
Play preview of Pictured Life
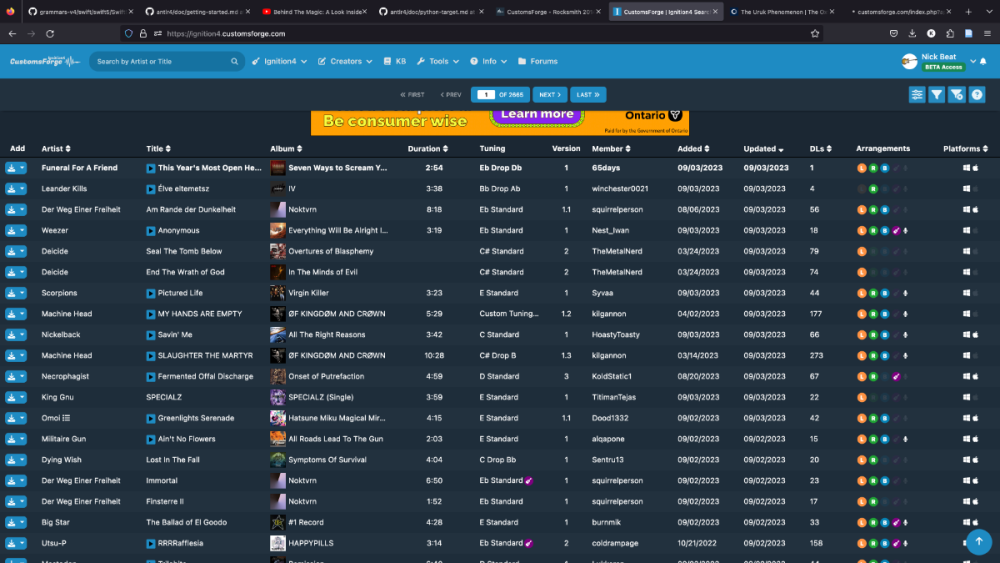coord(151,293)
